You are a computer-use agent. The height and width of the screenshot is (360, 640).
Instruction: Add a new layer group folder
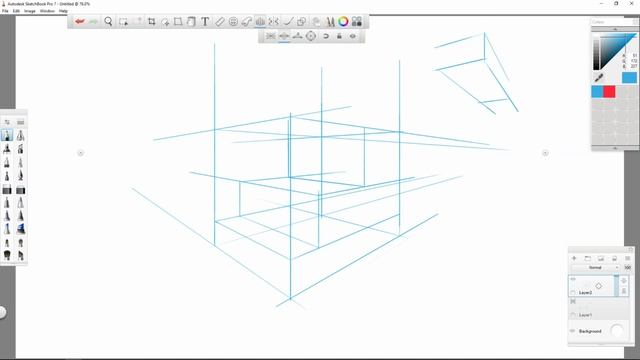point(588,258)
